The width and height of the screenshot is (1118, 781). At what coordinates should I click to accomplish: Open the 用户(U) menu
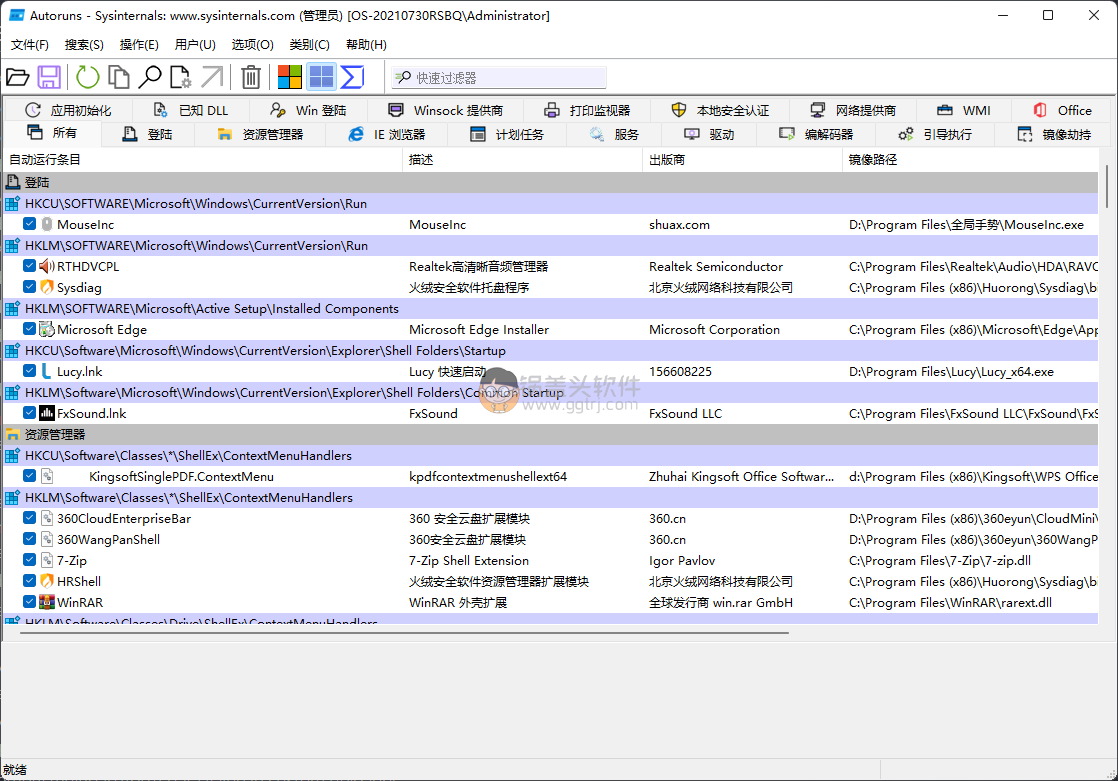tap(195, 44)
